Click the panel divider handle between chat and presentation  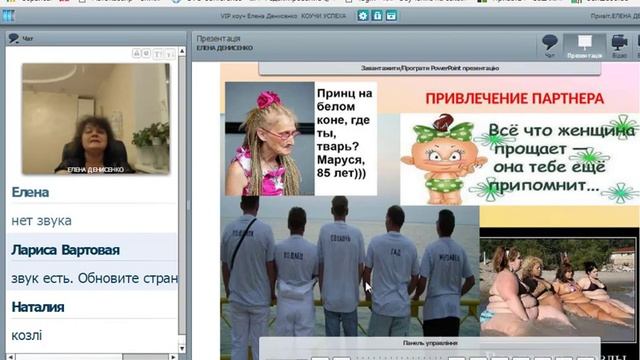click(x=189, y=204)
